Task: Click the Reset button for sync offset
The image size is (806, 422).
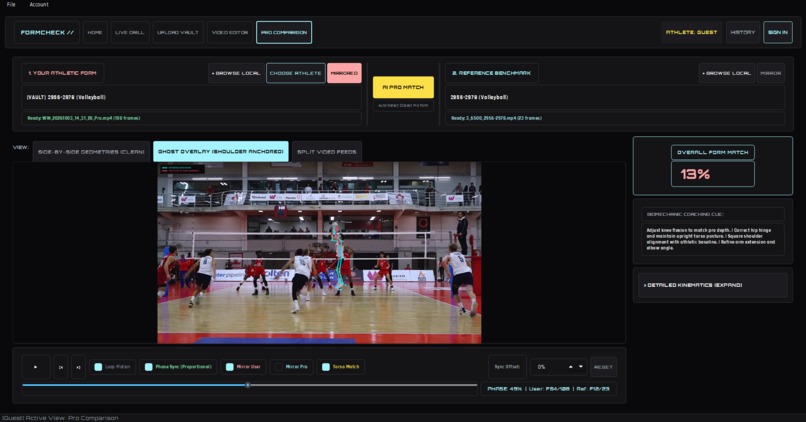Action: pyautogui.click(x=603, y=367)
